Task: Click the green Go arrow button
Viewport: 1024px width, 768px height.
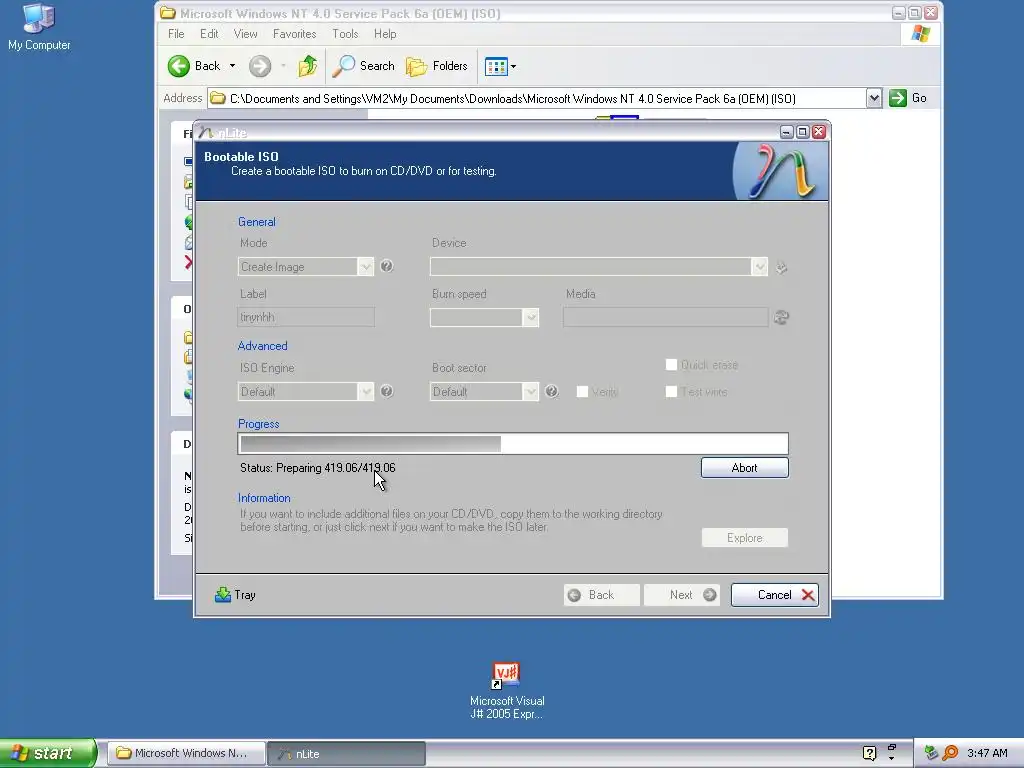Action: (898, 98)
